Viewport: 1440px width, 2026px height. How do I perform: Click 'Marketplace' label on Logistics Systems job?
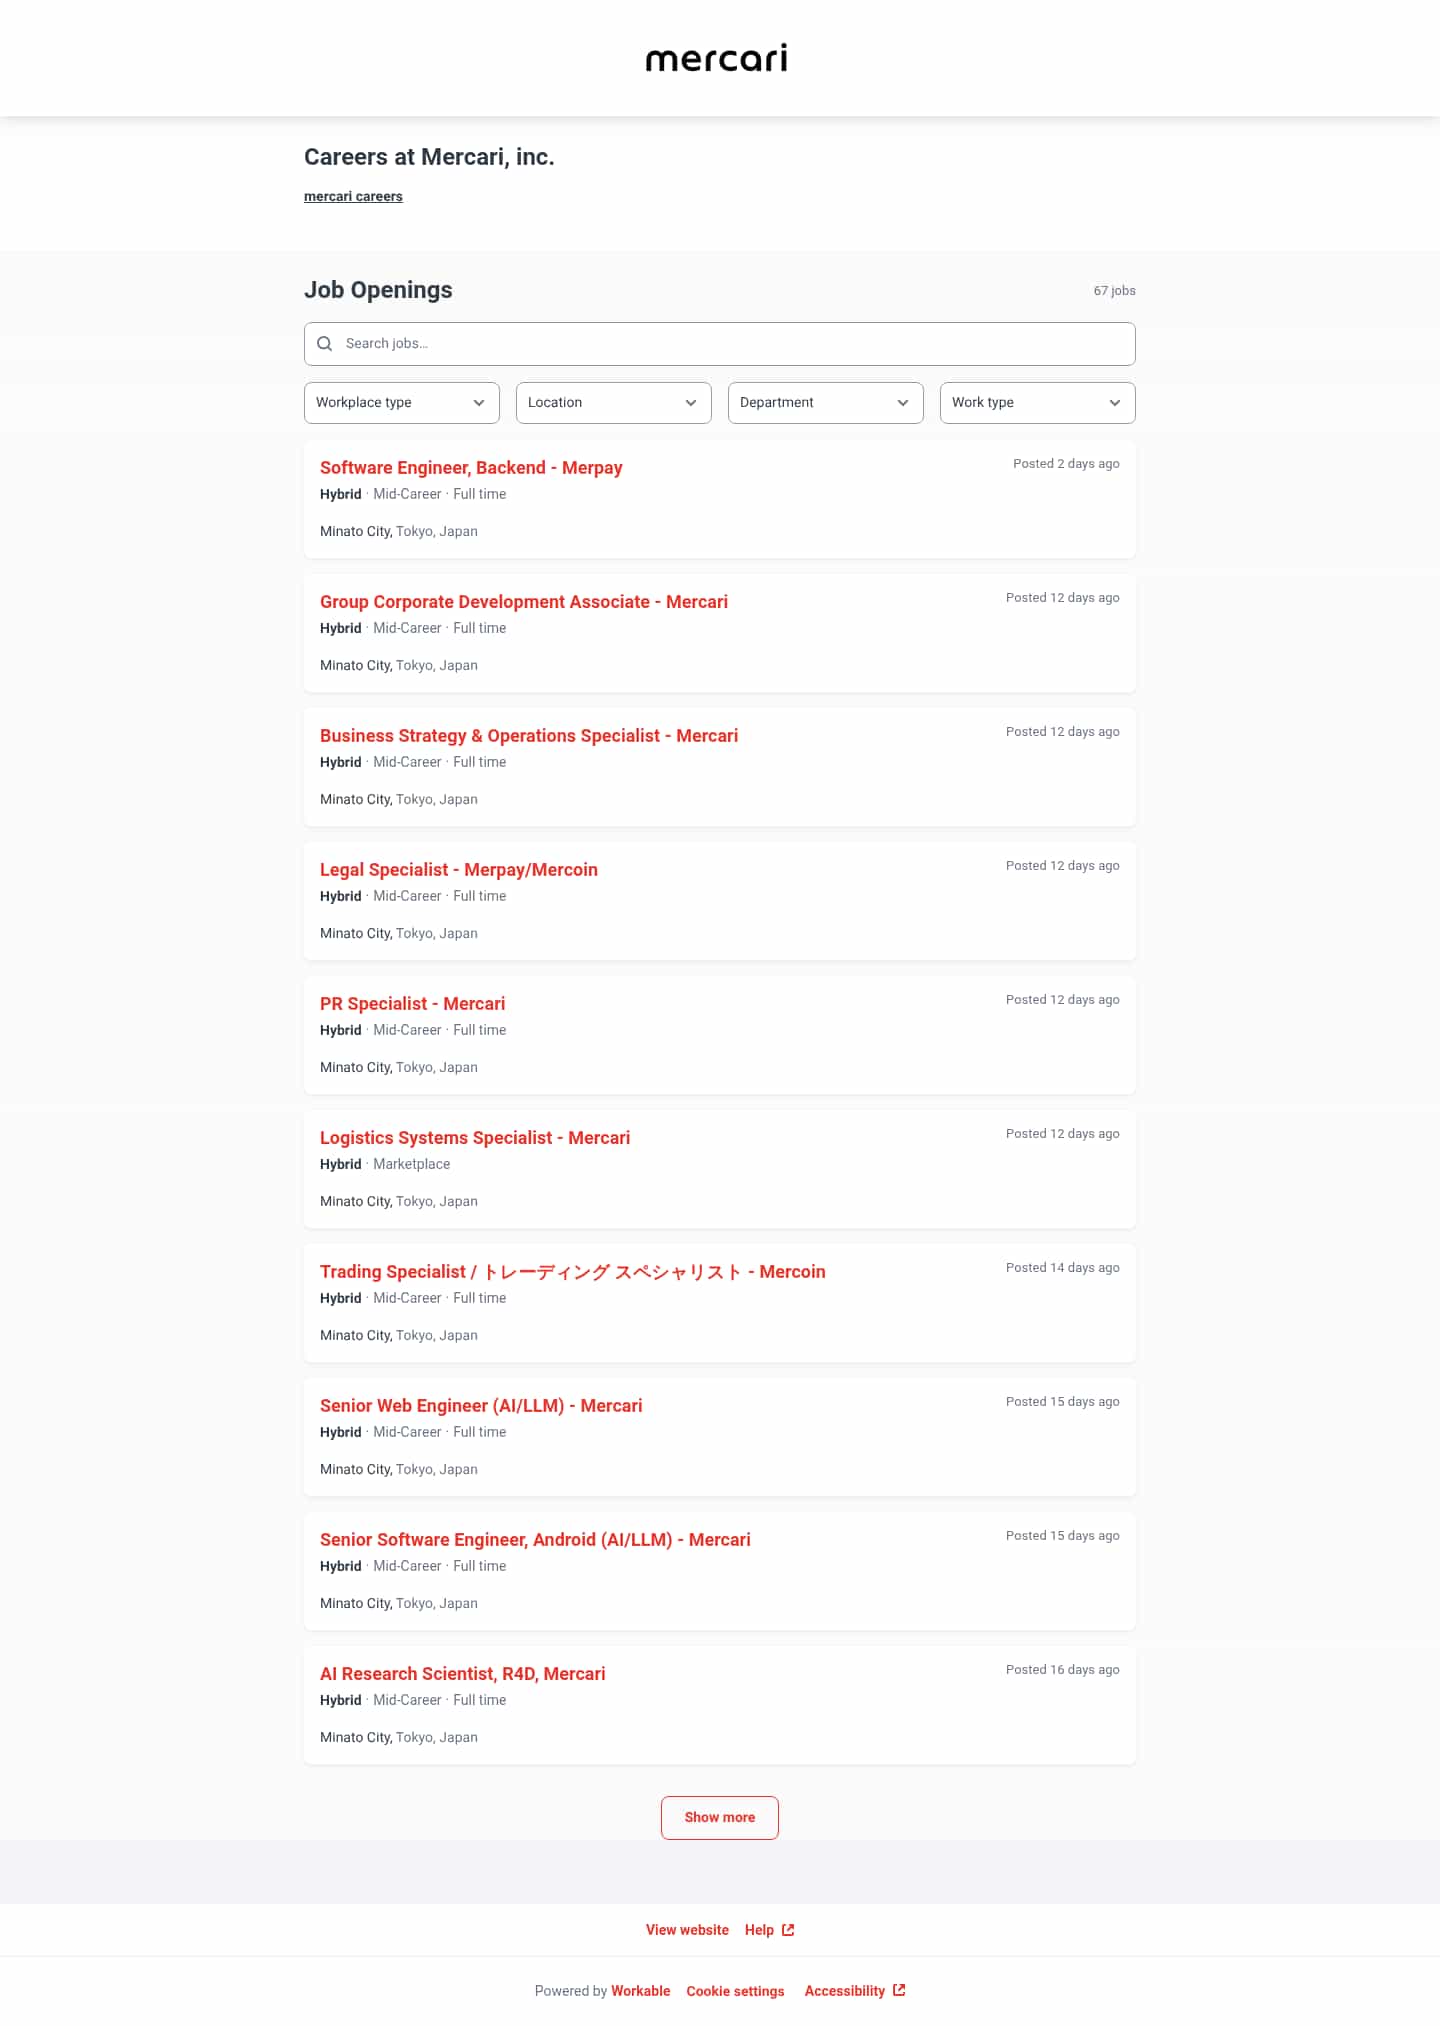click(x=412, y=1164)
